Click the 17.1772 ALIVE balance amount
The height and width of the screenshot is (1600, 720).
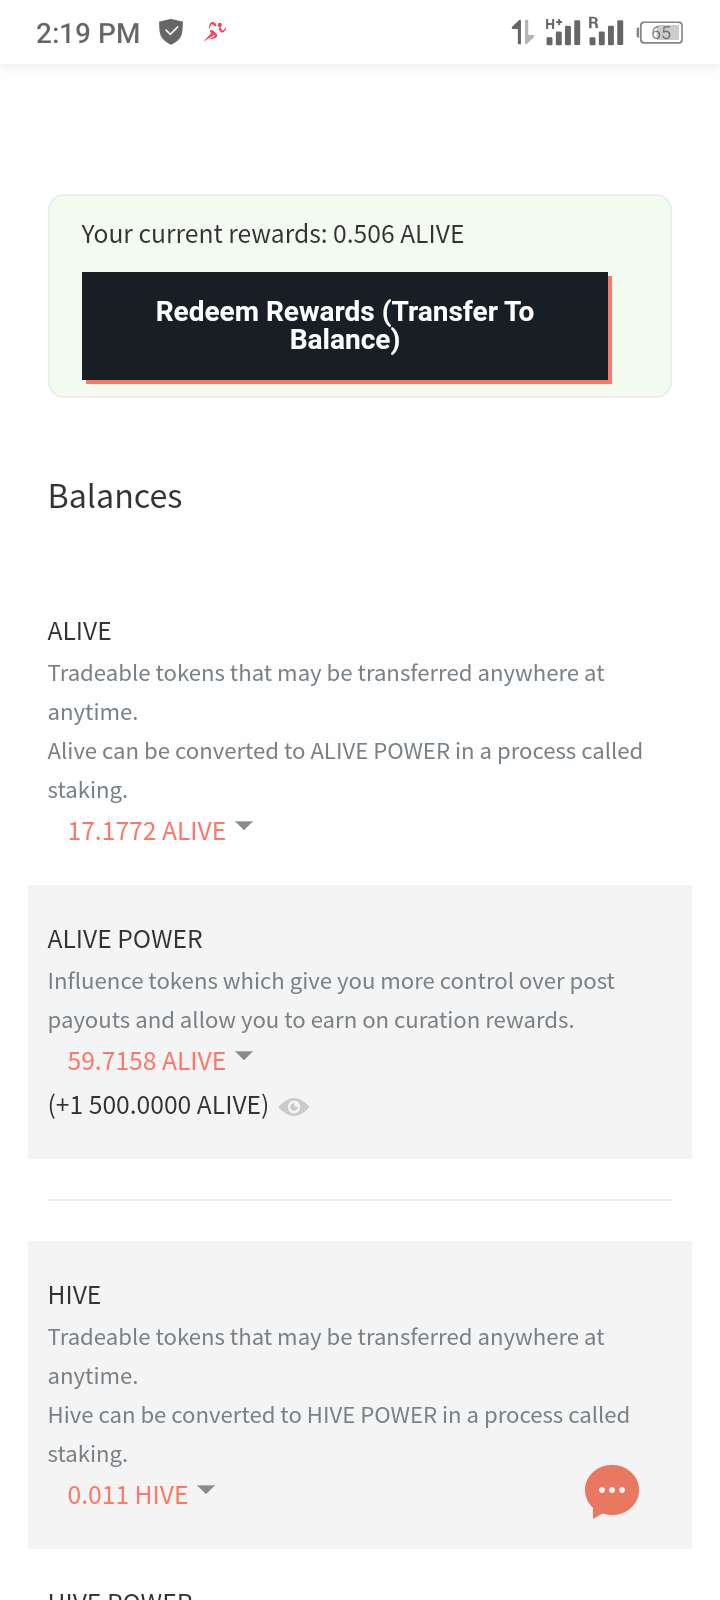[x=147, y=831]
